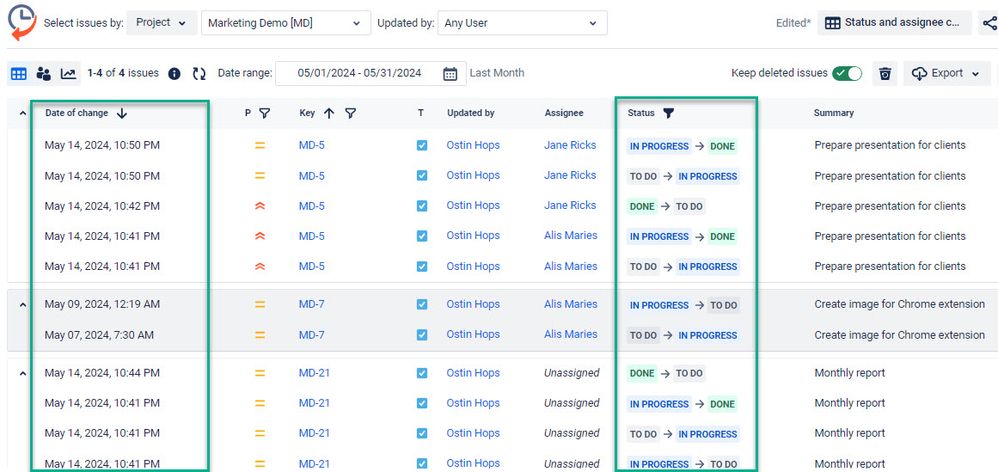This screenshot has width=998, height=472.
Task: Open the date range calendar picker
Action: (450, 74)
